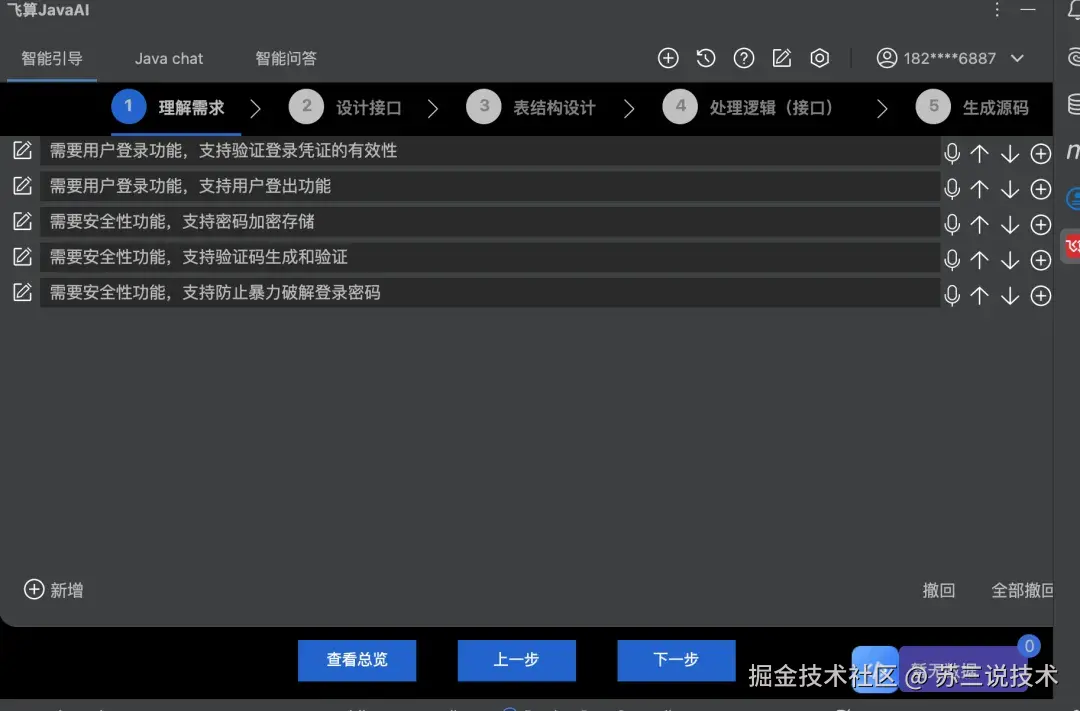Click the 查看总览 button
This screenshot has height=711, width=1080.
(356, 660)
